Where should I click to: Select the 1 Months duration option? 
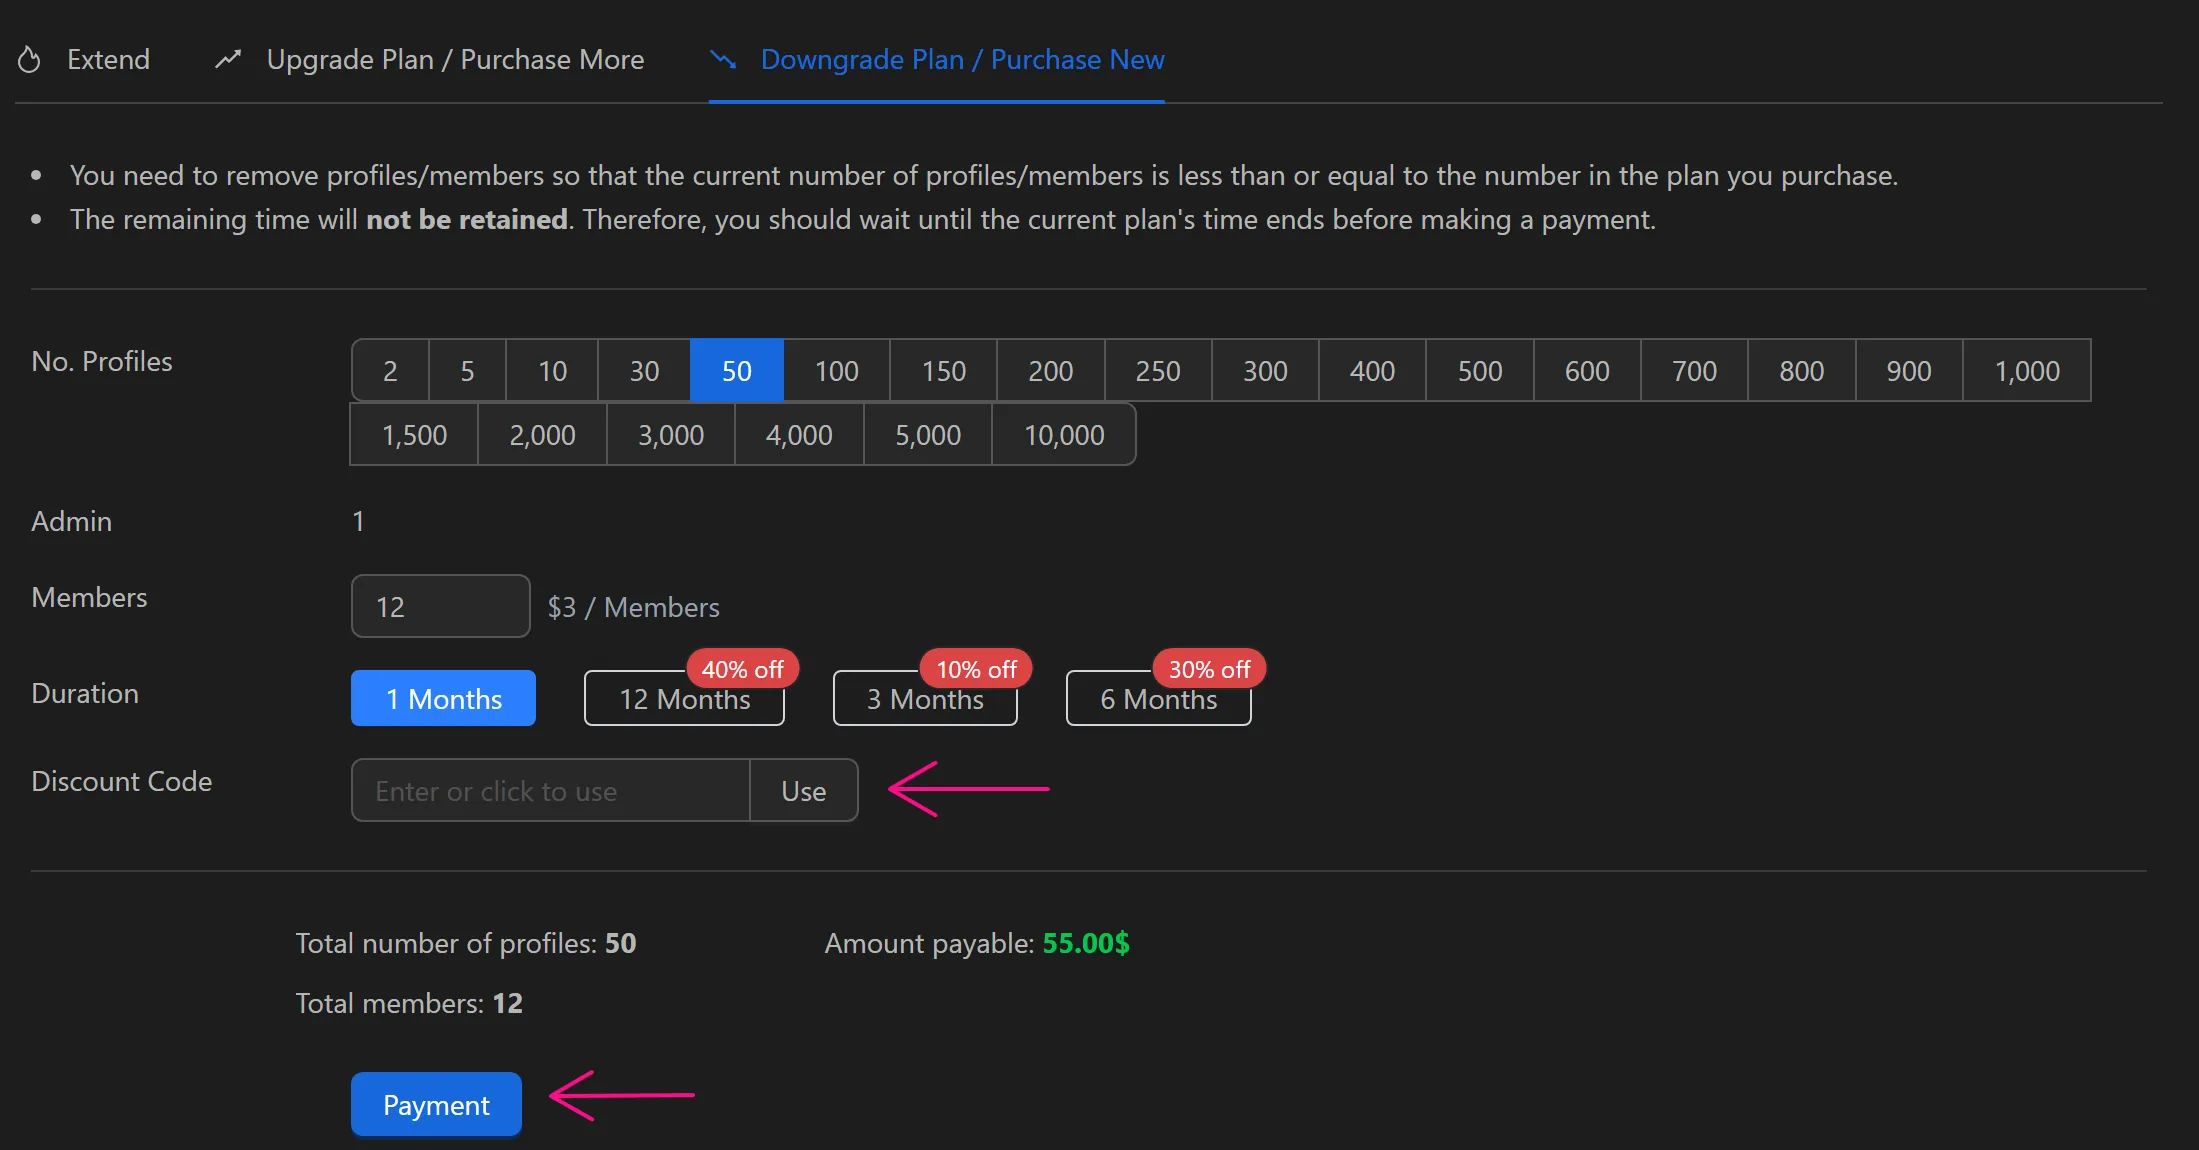(x=443, y=698)
